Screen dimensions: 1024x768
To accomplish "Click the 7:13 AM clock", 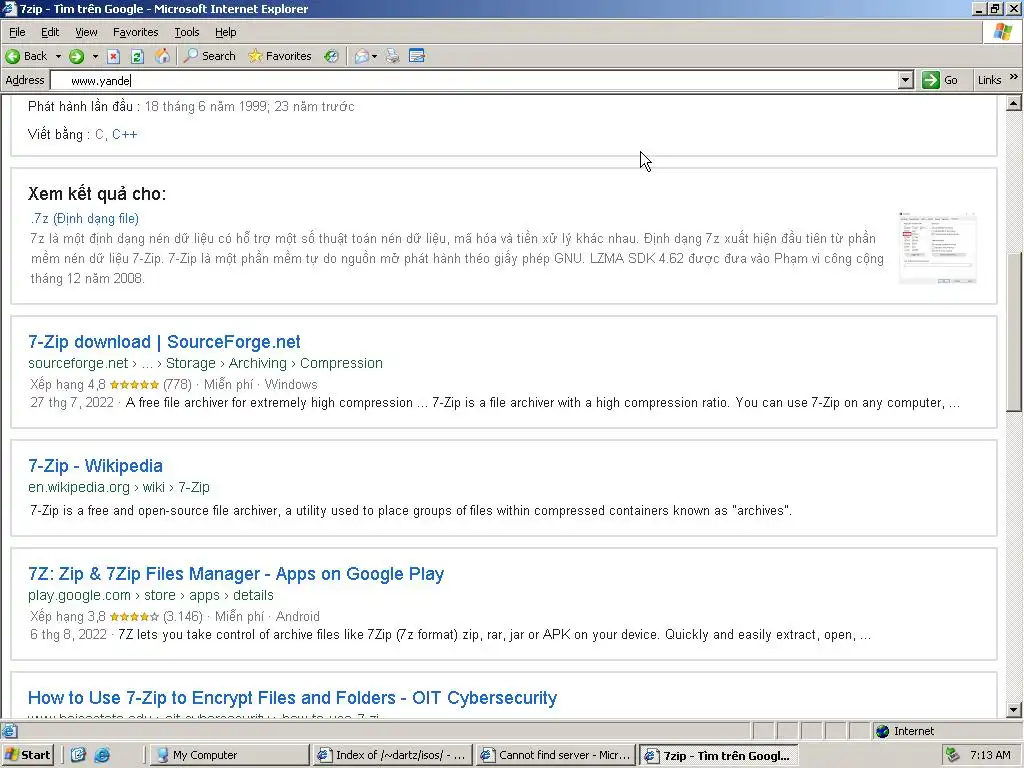I will 990,755.
